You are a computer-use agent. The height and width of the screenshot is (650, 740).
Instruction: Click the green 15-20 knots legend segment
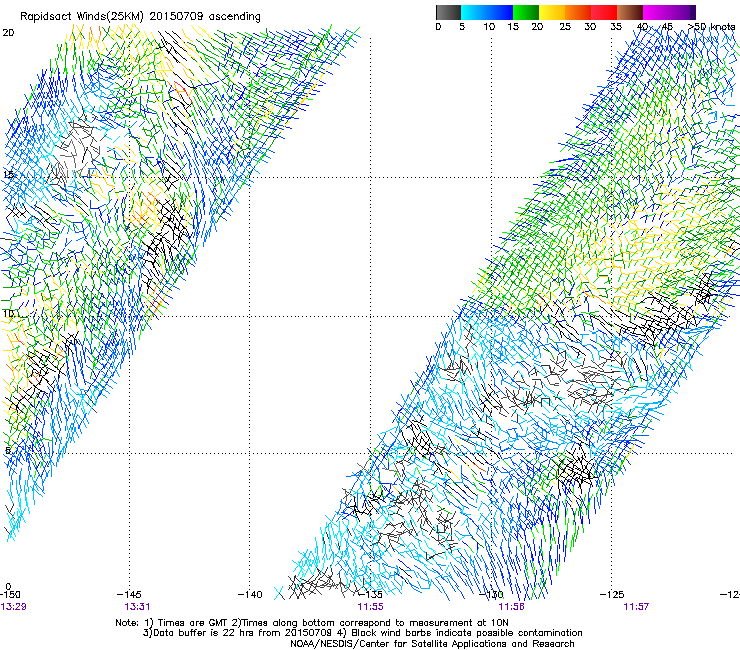click(x=526, y=12)
